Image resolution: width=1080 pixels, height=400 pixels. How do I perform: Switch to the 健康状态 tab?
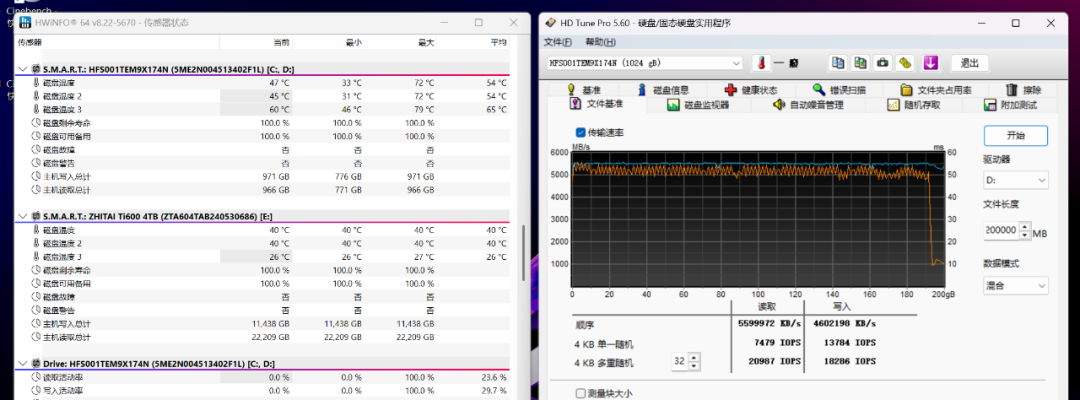[751, 90]
